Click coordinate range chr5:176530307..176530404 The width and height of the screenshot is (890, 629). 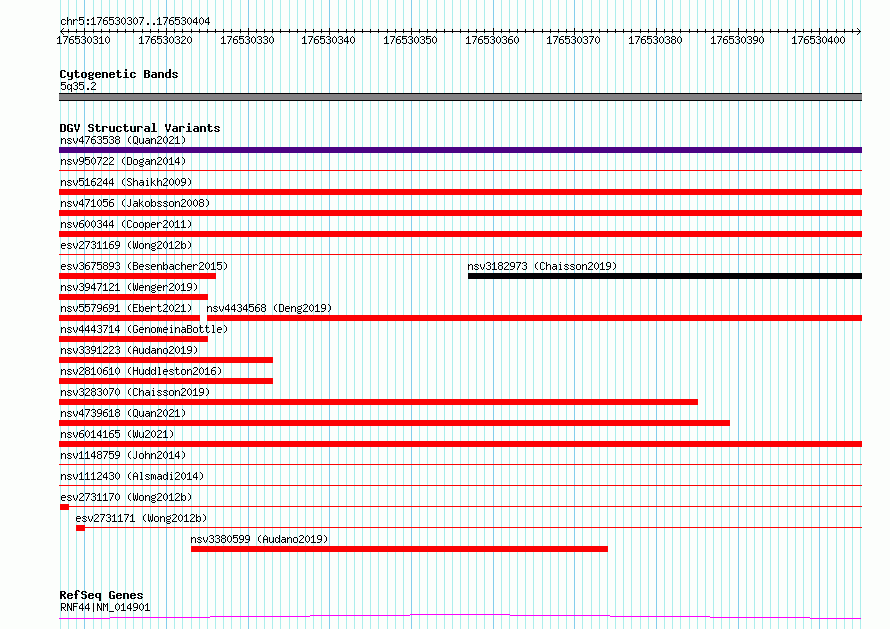(x=135, y=21)
